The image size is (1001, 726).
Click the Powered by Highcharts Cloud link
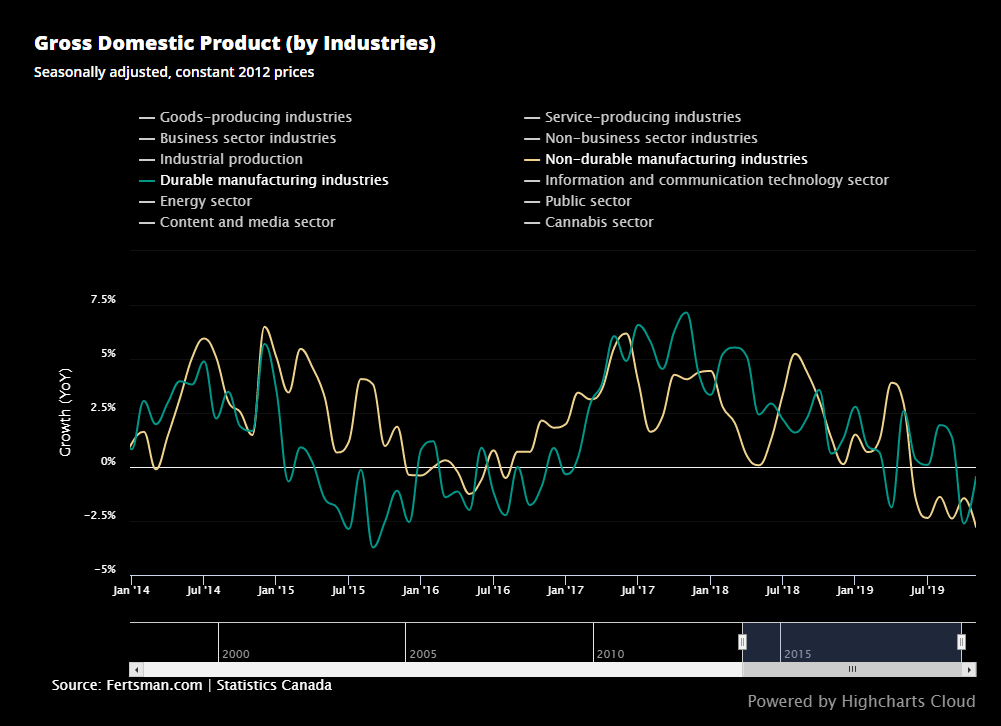(x=862, y=701)
